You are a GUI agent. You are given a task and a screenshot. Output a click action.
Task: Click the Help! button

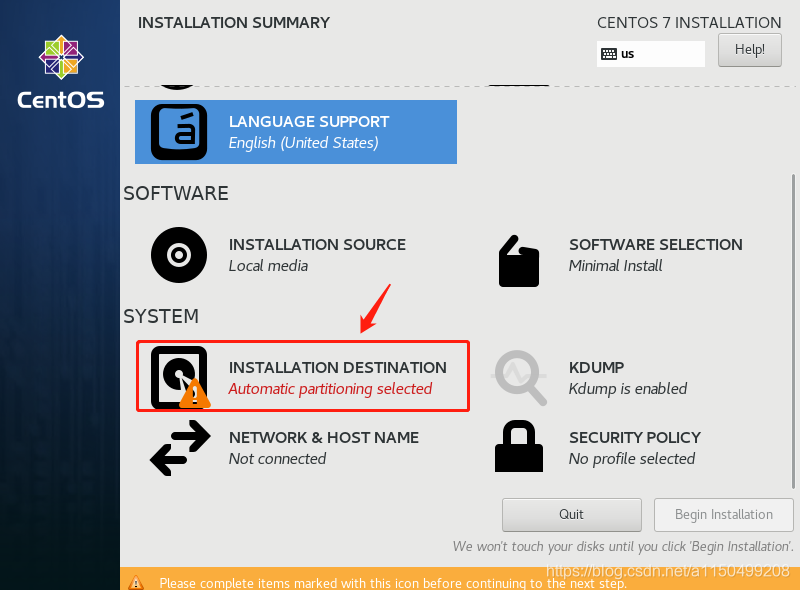[749, 50]
